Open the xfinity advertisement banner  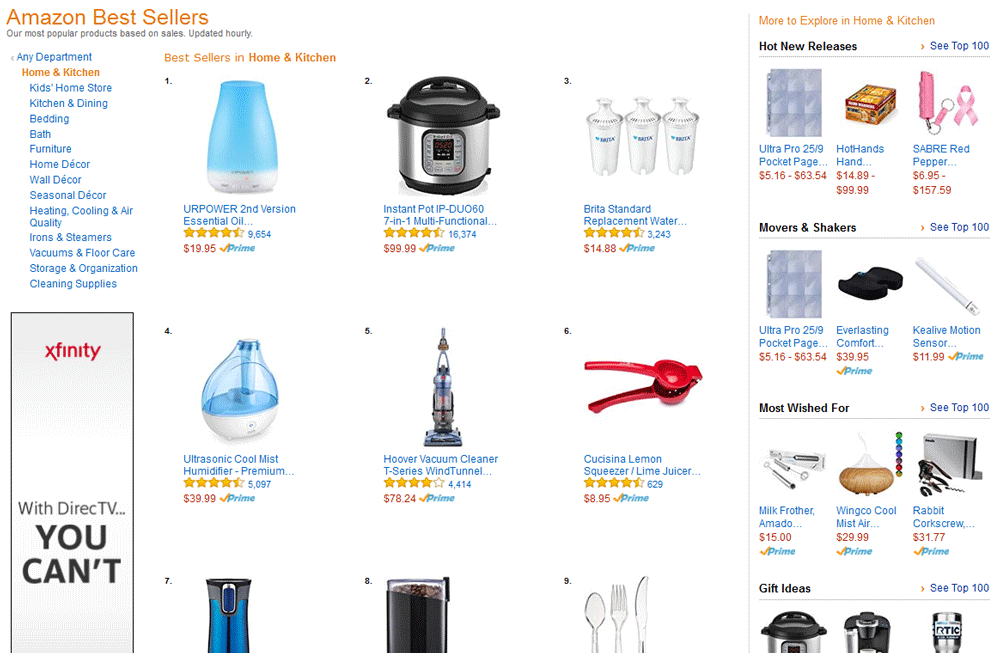click(72, 482)
